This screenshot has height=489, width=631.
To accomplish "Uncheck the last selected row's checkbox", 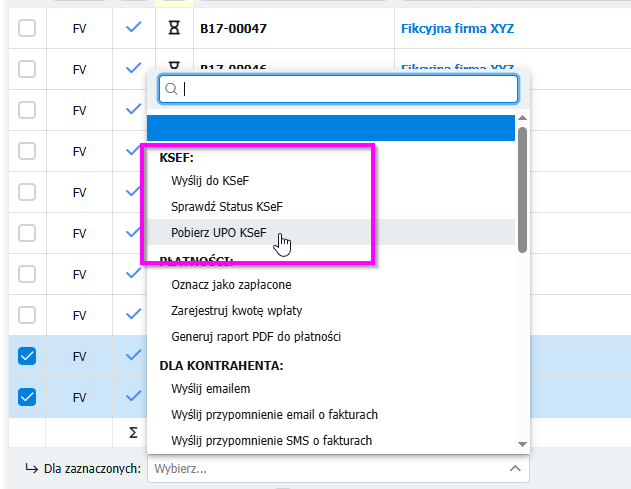I will (27, 396).
